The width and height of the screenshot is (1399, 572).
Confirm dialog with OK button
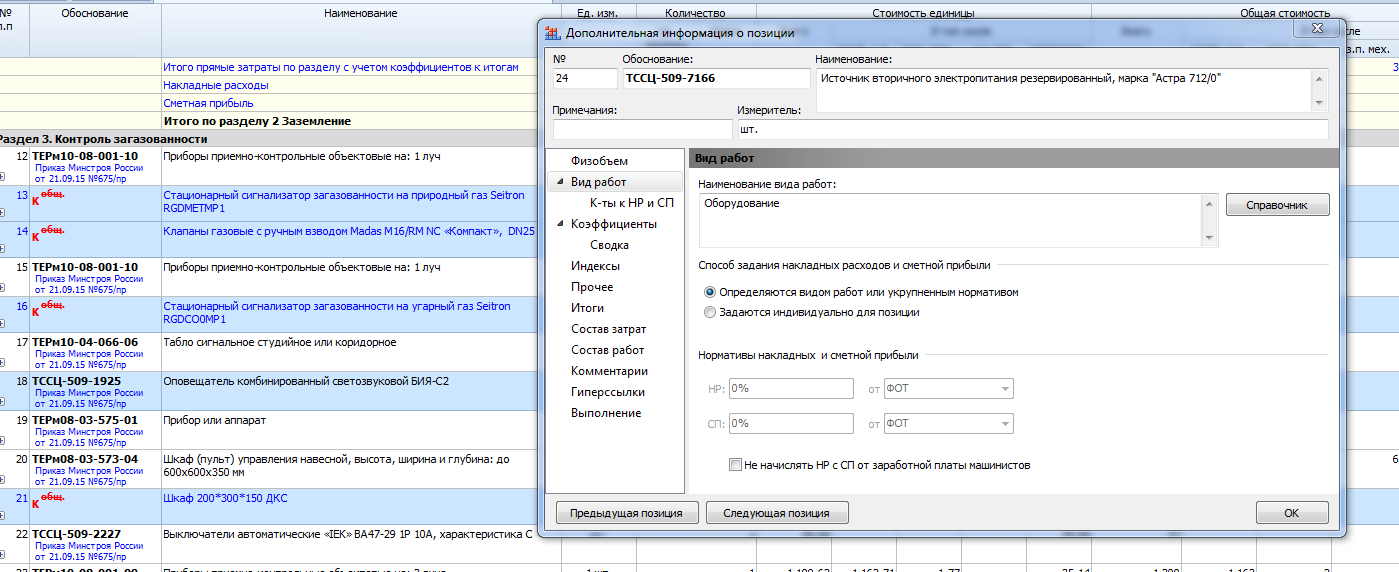(x=1292, y=513)
